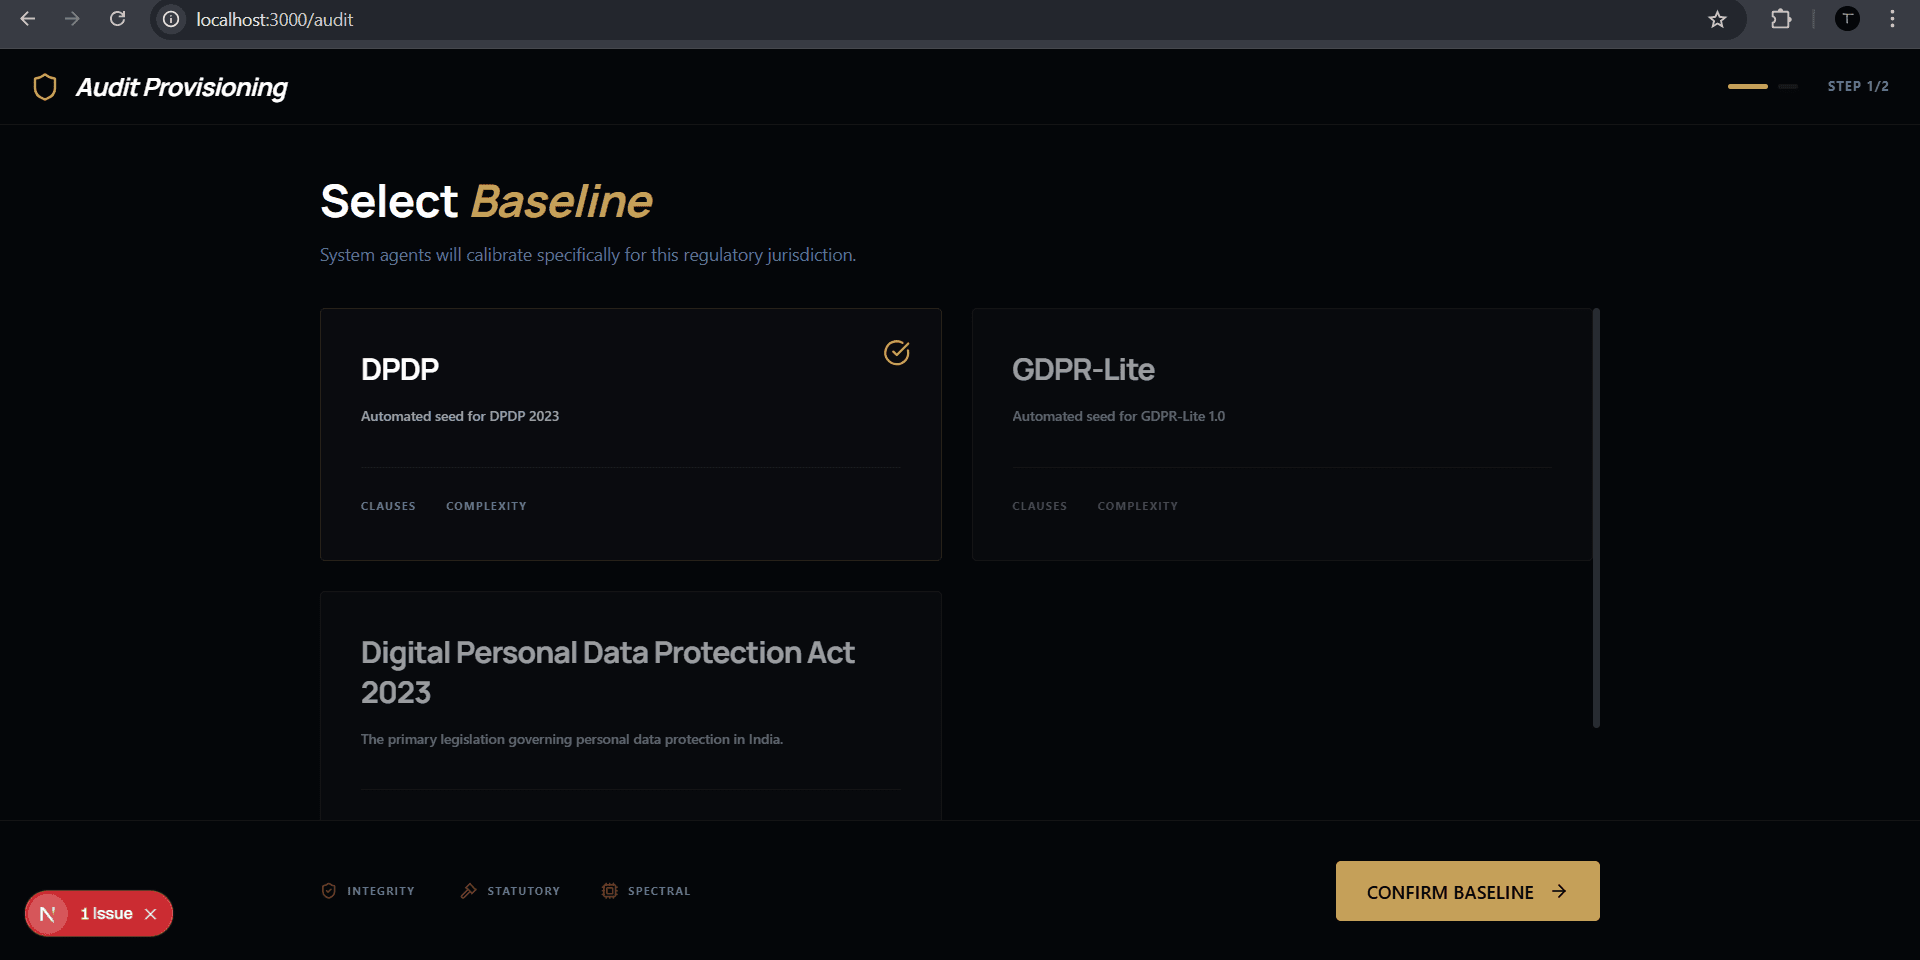The image size is (1920, 960).
Task: Open the browser extensions menu
Action: (1781, 19)
